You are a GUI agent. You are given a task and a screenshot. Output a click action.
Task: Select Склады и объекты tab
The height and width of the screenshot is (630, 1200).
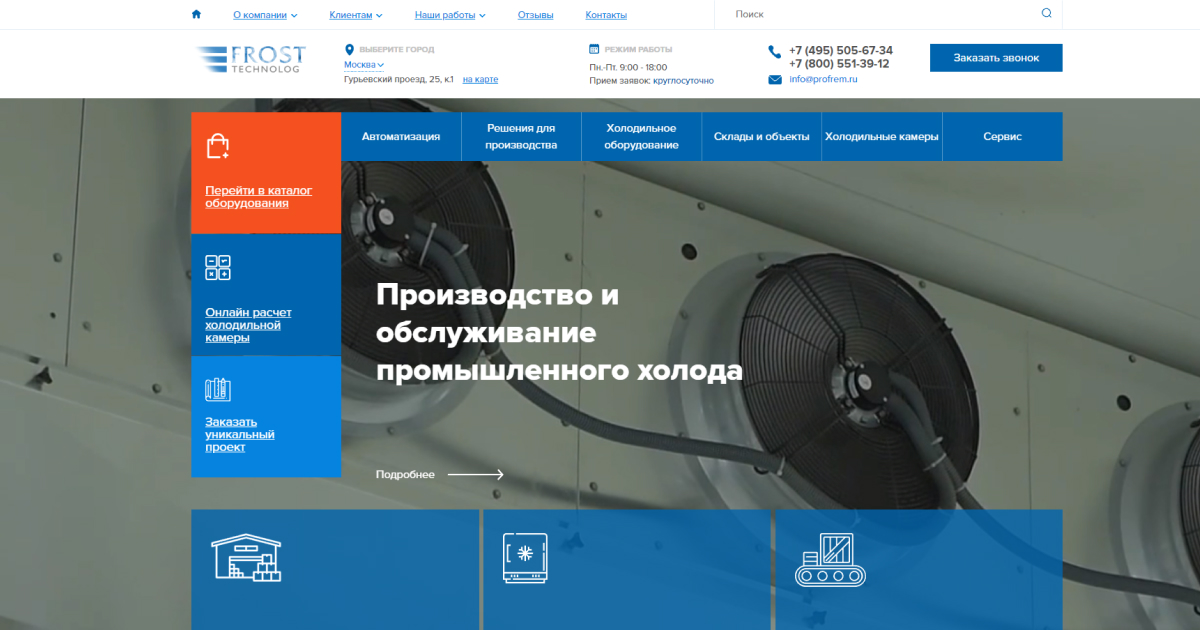coord(762,137)
